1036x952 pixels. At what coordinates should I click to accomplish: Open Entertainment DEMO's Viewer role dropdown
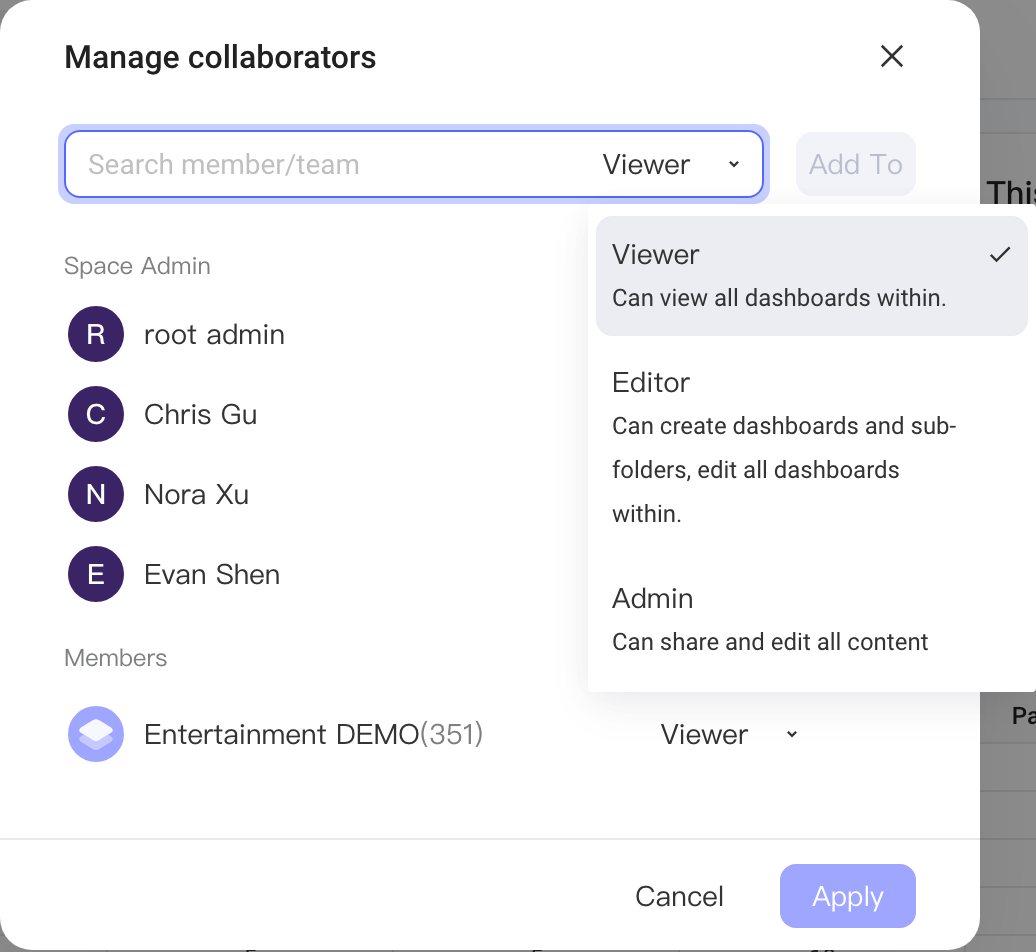click(729, 735)
